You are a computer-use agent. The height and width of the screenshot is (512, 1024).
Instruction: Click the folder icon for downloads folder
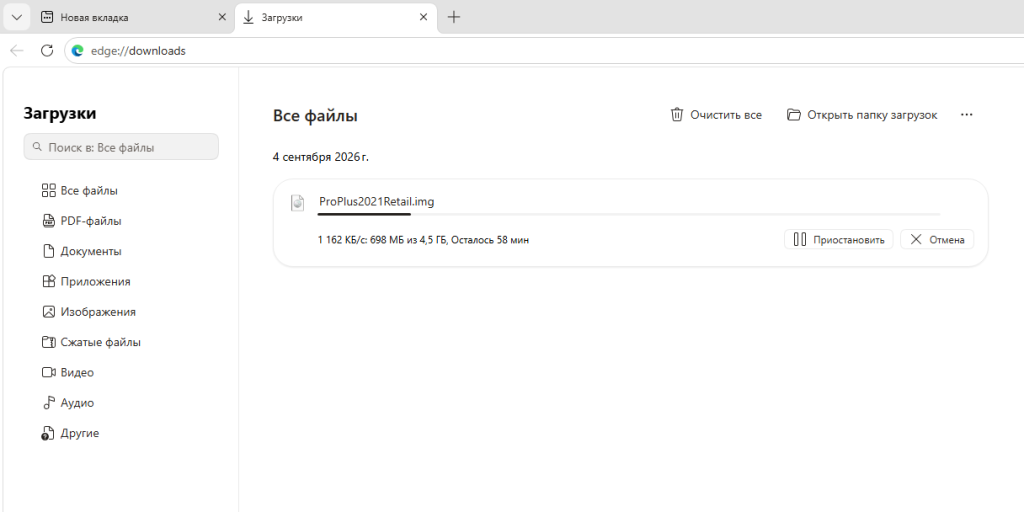pyautogui.click(x=793, y=115)
